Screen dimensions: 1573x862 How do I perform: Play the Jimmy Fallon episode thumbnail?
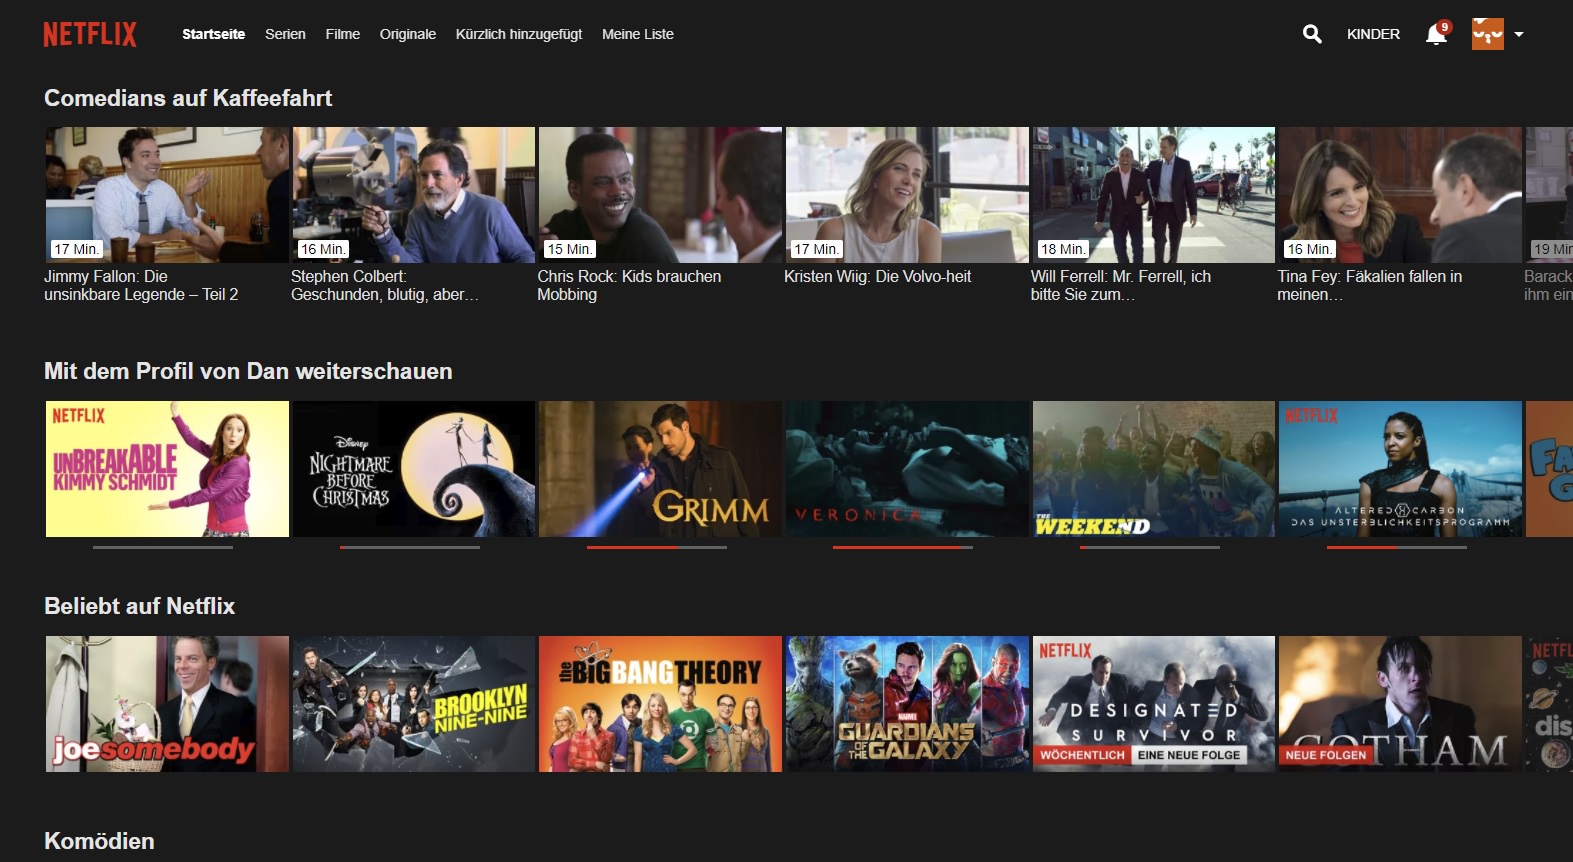167,195
